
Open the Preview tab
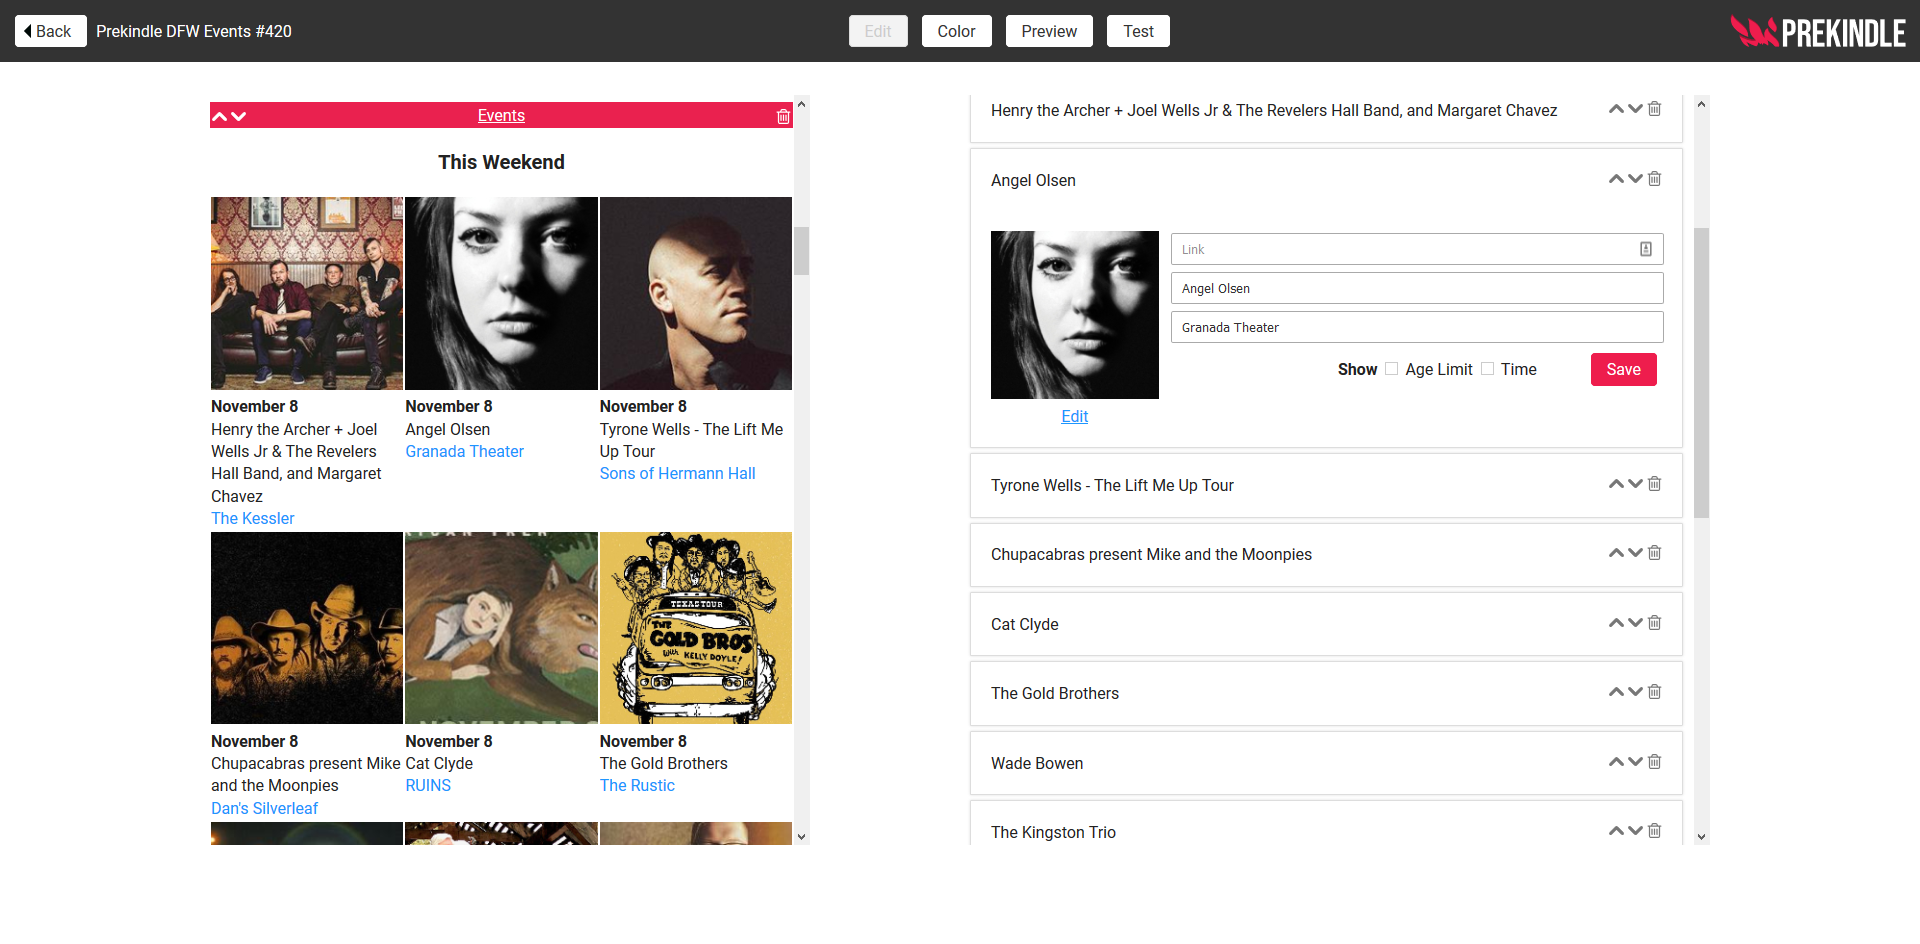[x=1049, y=31]
